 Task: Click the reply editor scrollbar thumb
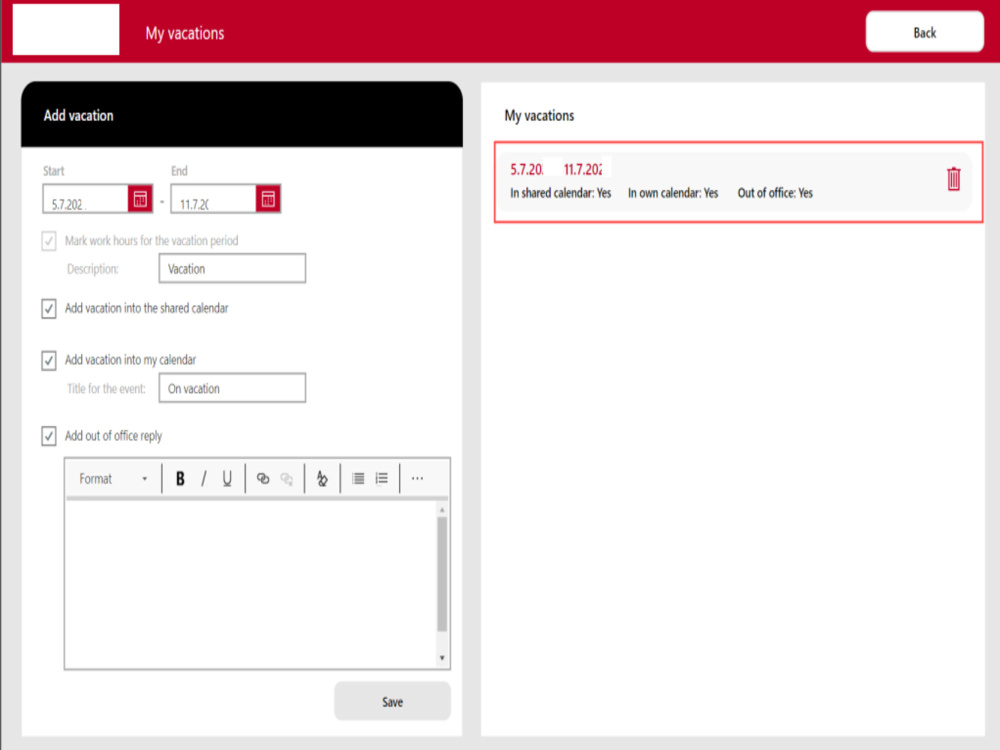[x=442, y=574]
